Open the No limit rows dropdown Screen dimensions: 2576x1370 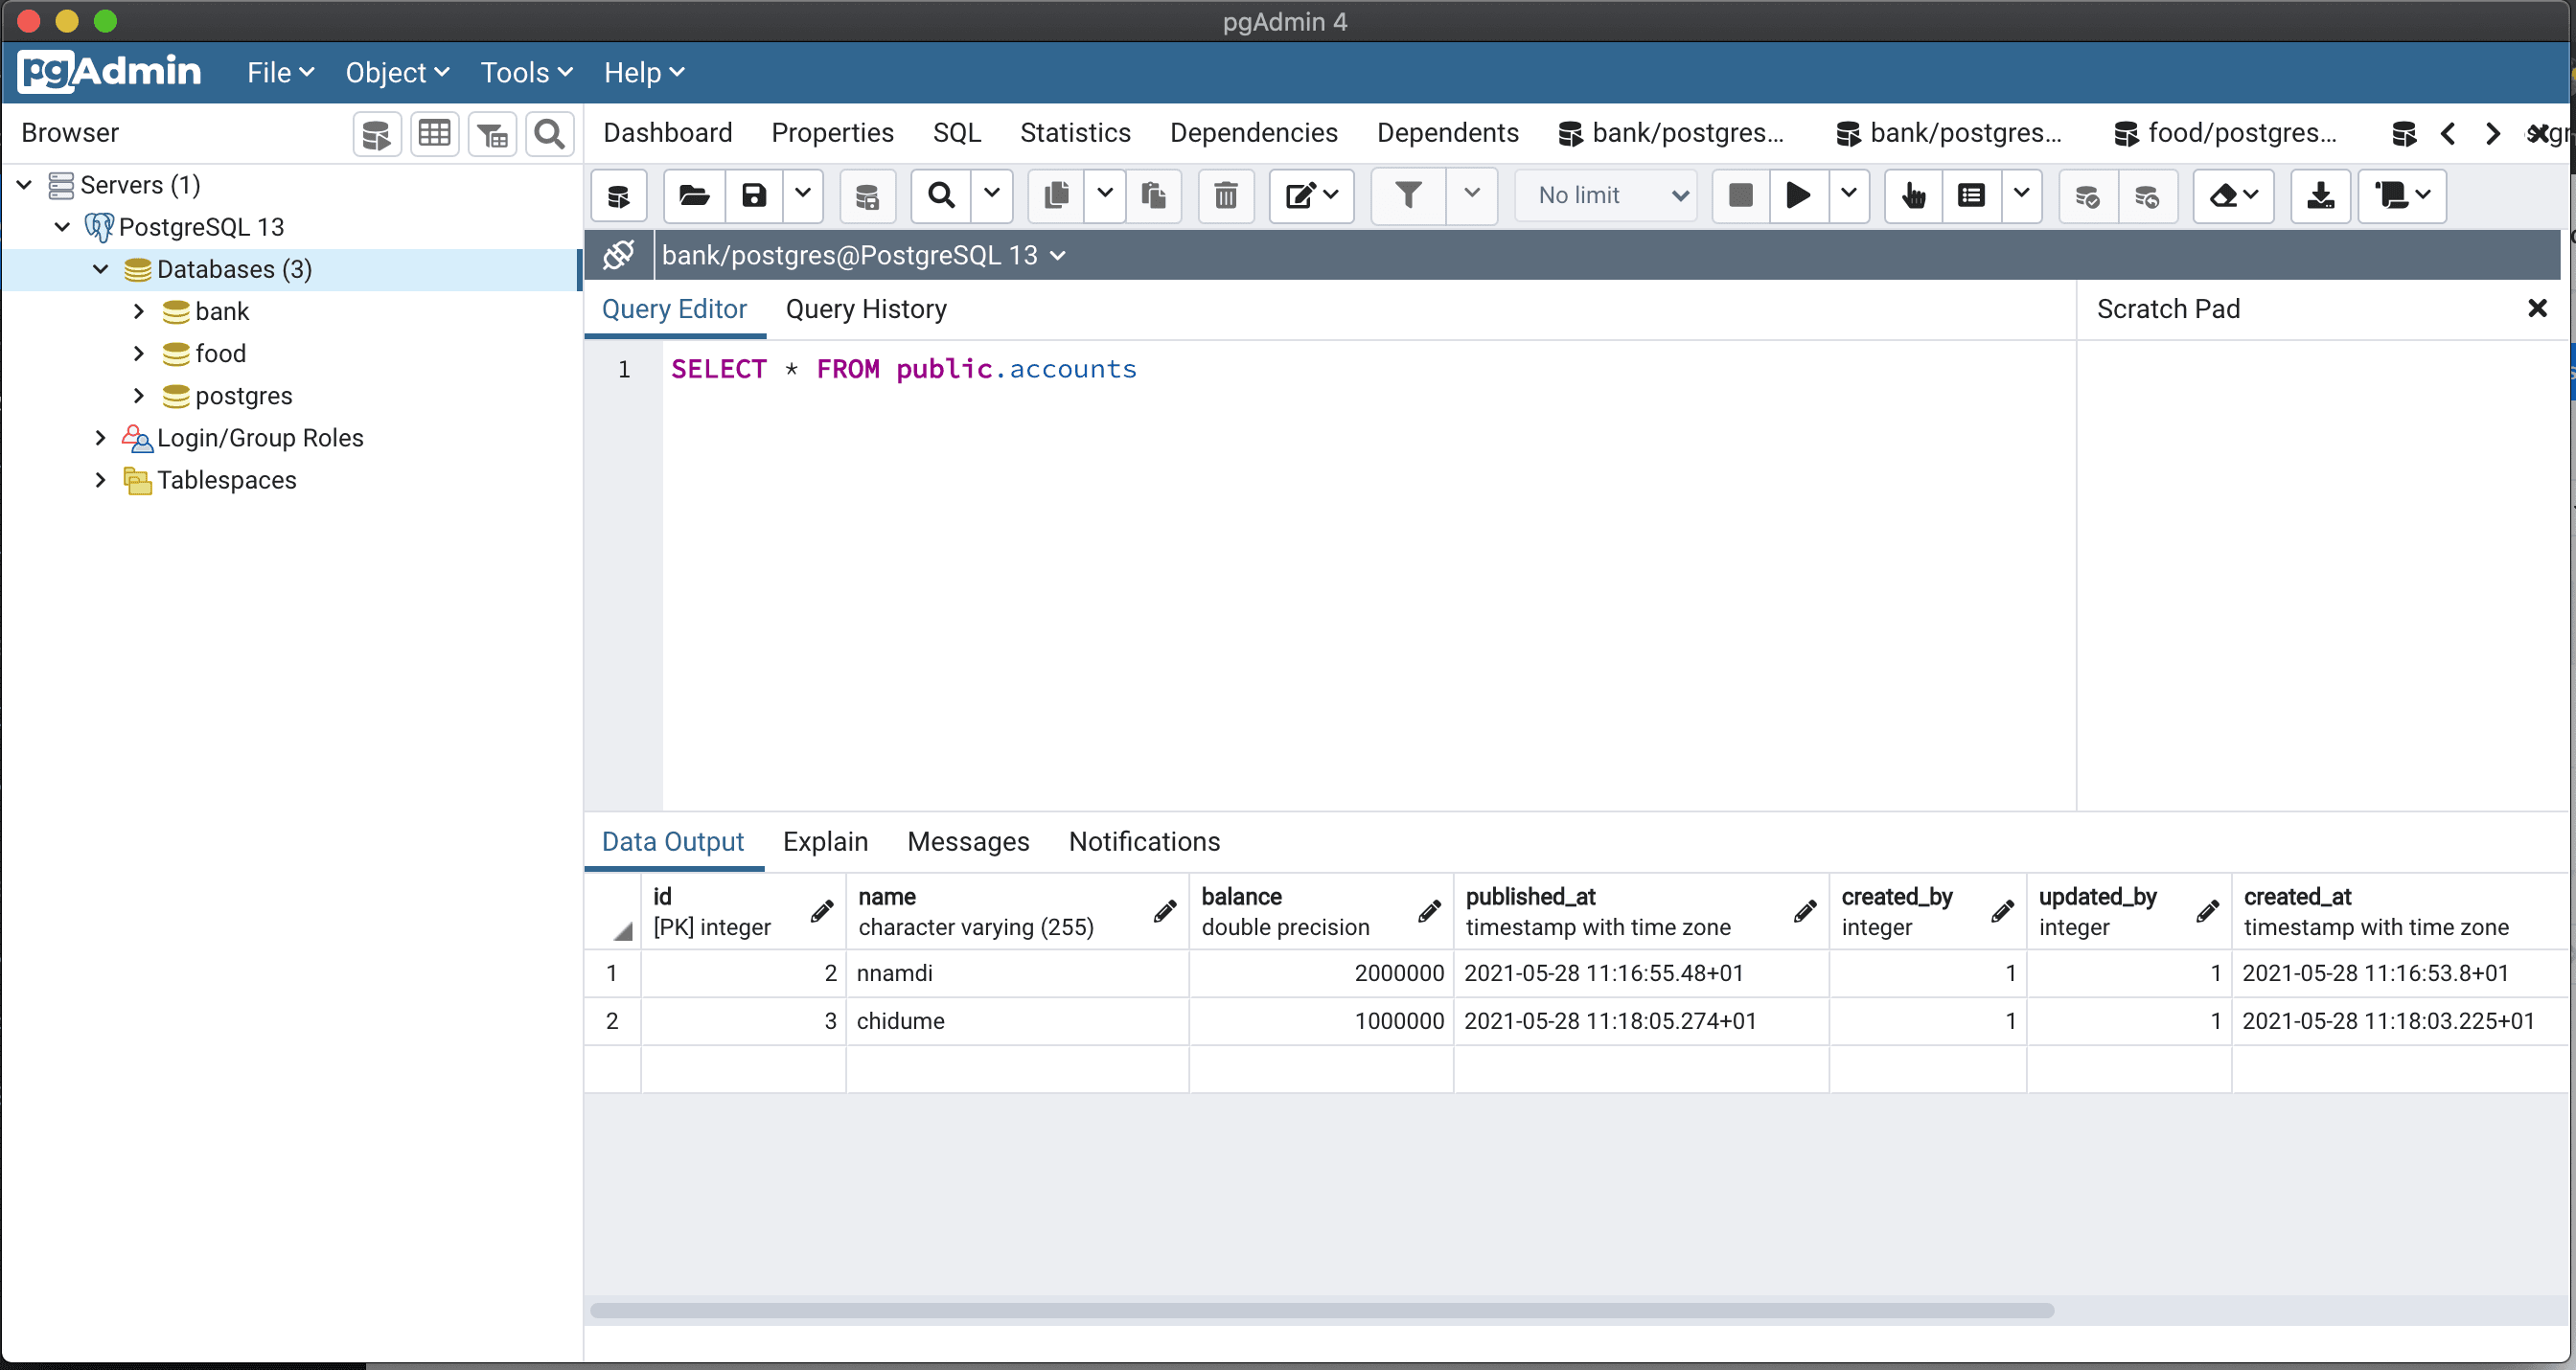pyautogui.click(x=1607, y=196)
